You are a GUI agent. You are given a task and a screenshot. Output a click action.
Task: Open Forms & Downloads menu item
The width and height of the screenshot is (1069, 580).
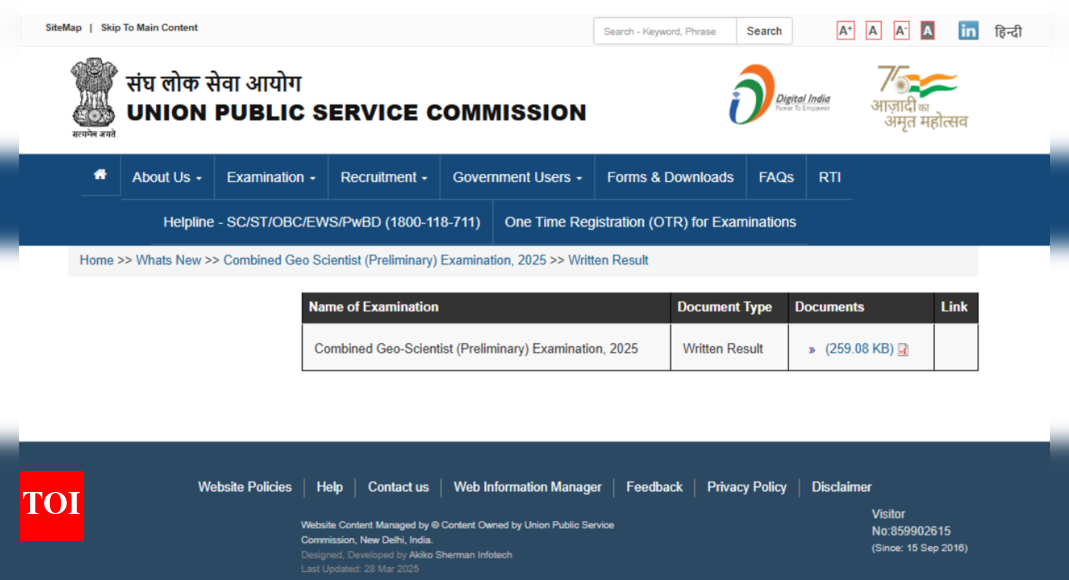pyautogui.click(x=670, y=177)
